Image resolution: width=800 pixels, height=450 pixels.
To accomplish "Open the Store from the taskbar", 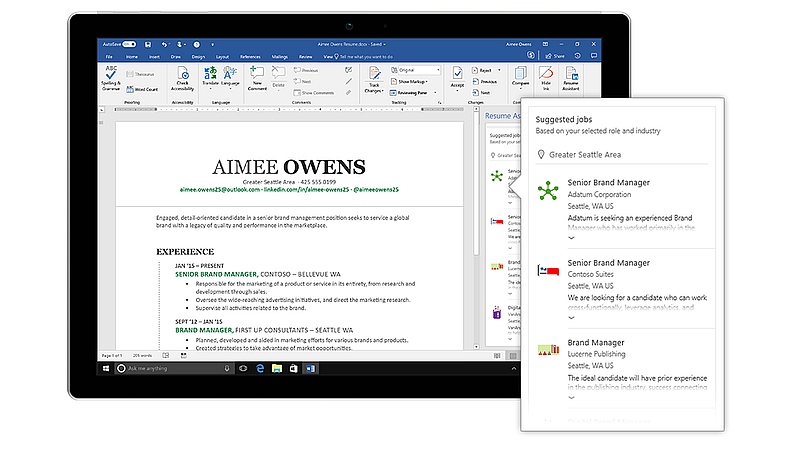I will (293, 368).
